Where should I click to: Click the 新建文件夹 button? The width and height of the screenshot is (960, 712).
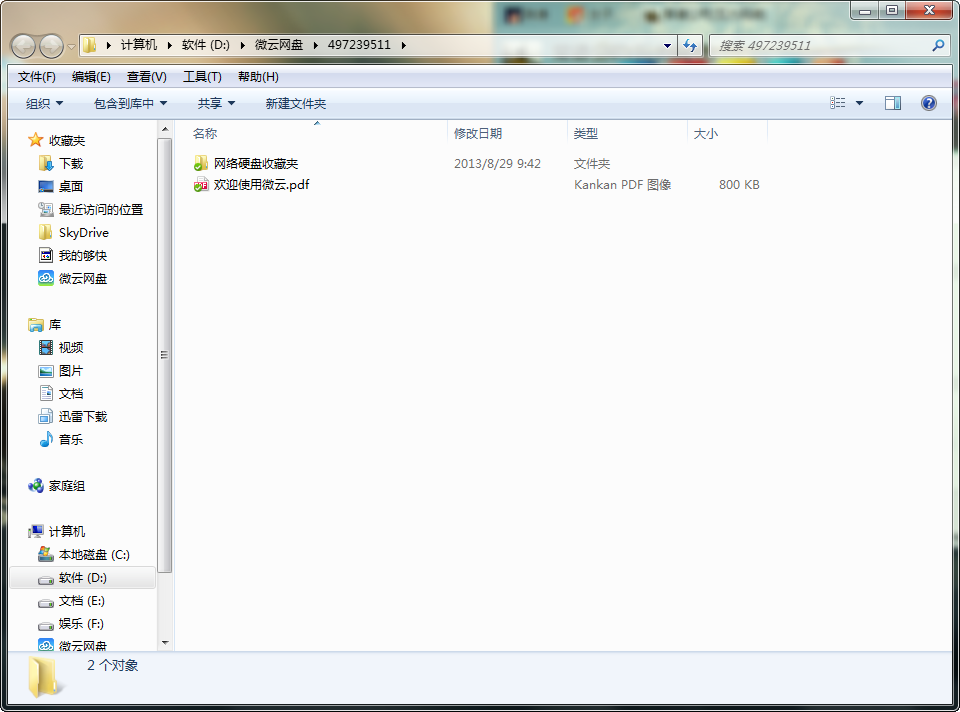295,104
